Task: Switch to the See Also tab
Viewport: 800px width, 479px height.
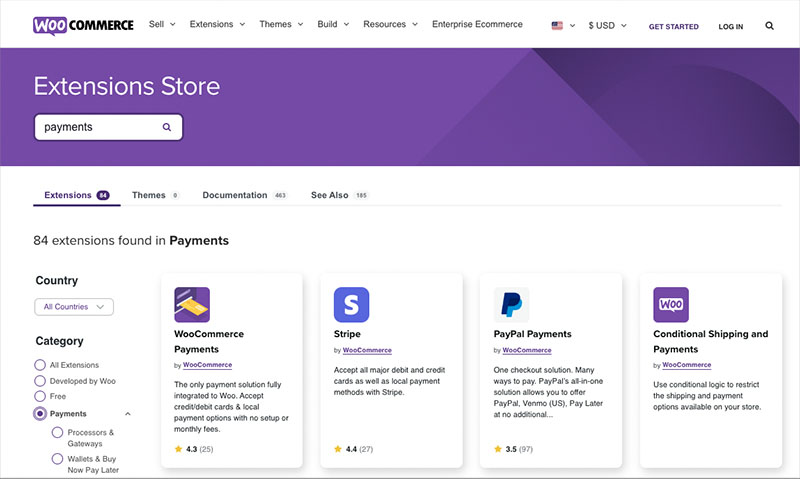Action: click(340, 195)
